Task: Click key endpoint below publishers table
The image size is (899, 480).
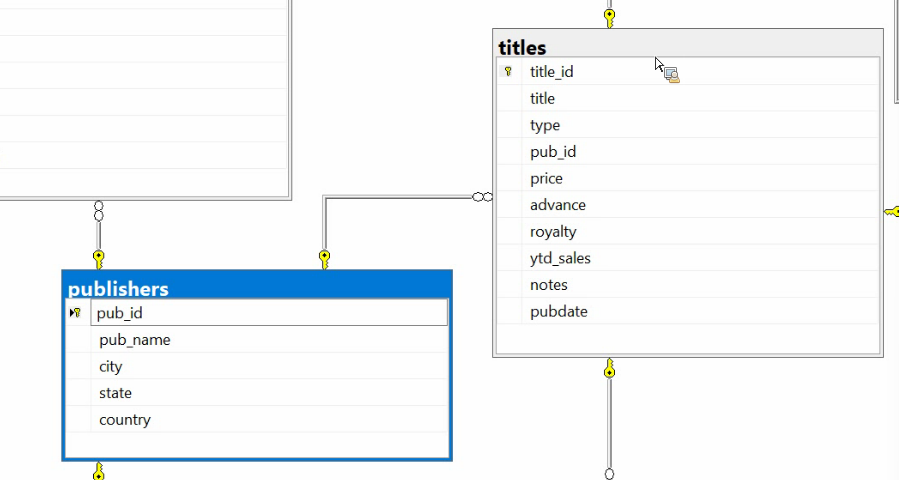Action: (99, 471)
